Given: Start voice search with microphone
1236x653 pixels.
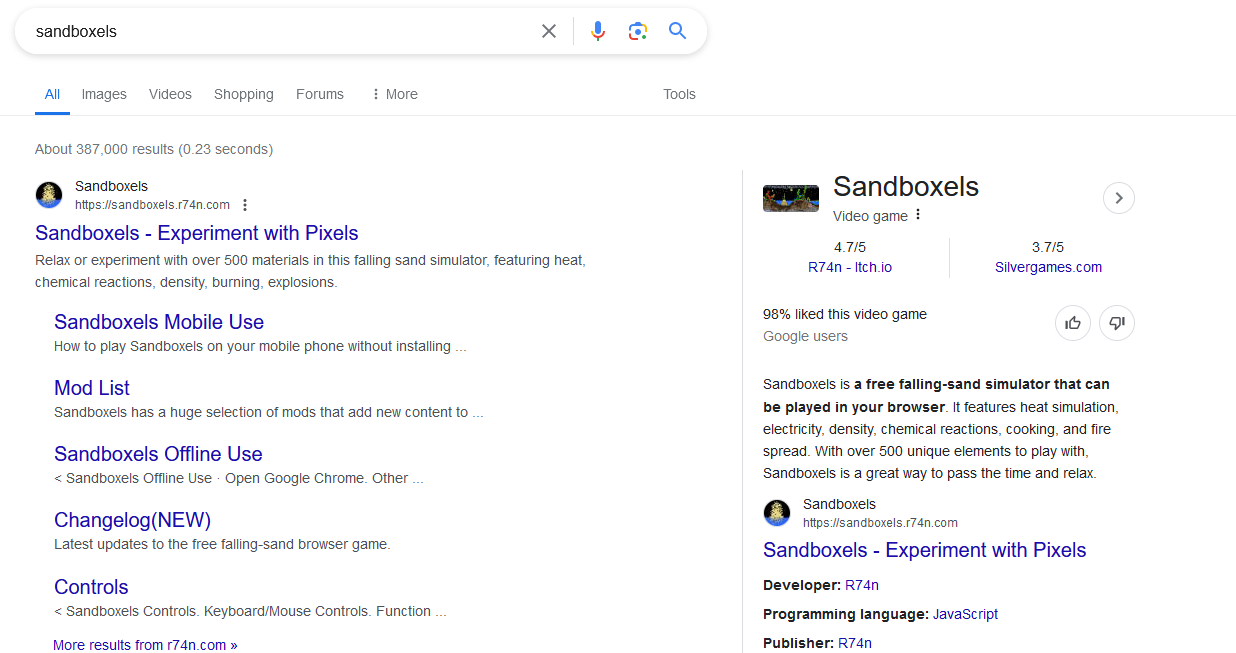Looking at the screenshot, I should [x=598, y=31].
